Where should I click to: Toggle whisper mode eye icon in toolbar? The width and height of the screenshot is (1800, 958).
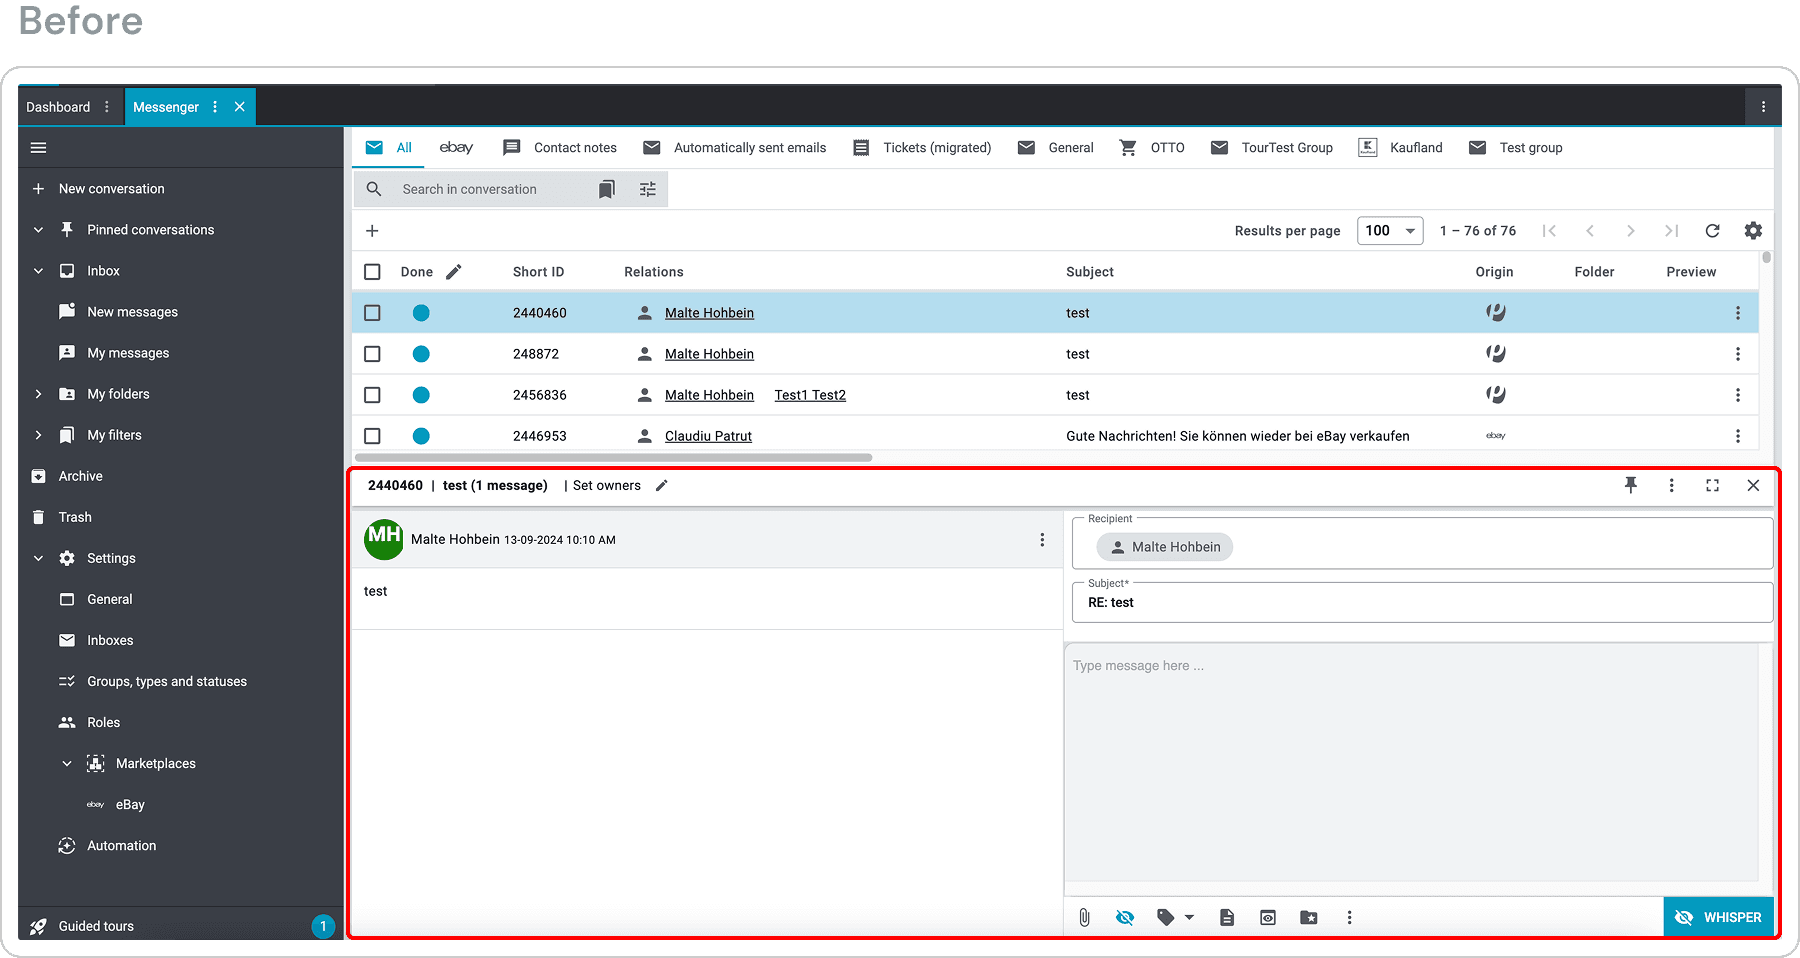click(x=1125, y=917)
